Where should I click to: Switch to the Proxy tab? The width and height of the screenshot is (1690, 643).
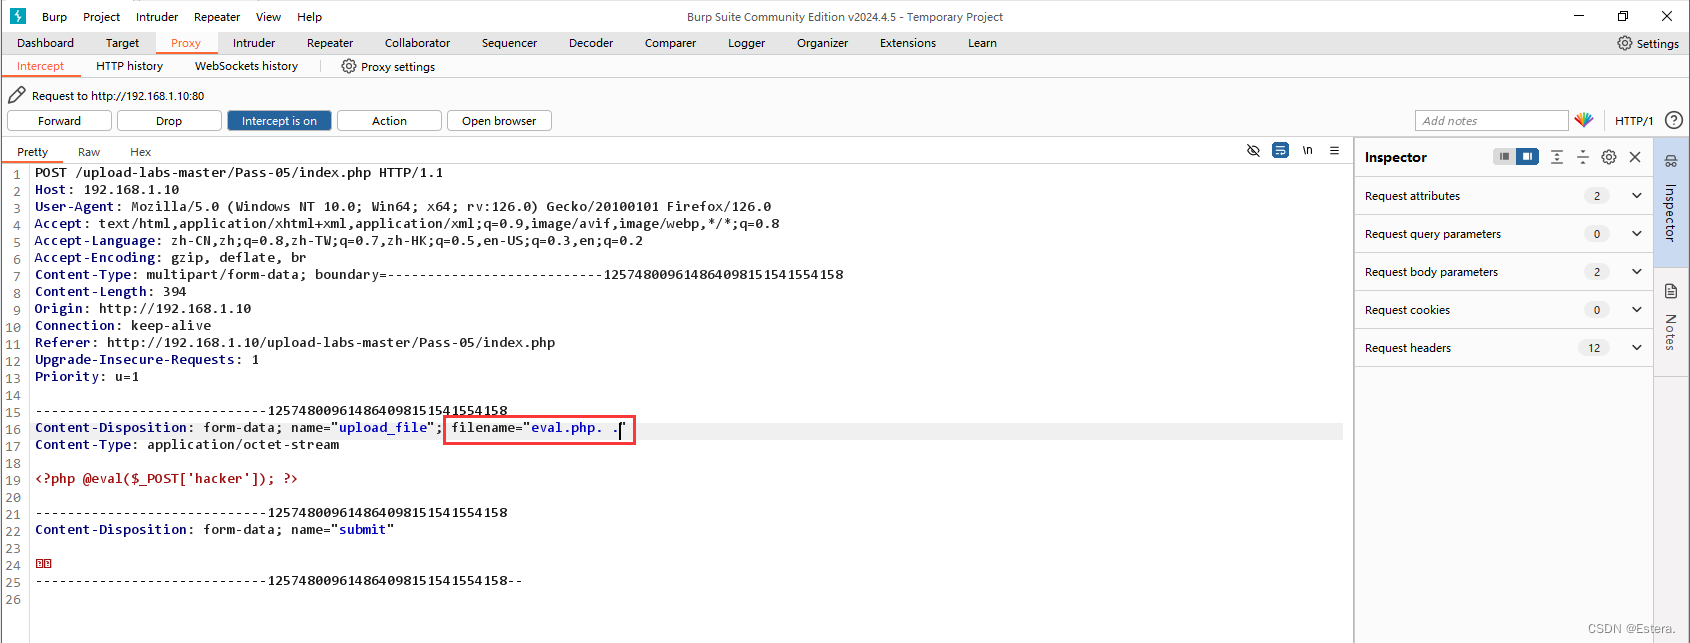[x=185, y=43]
